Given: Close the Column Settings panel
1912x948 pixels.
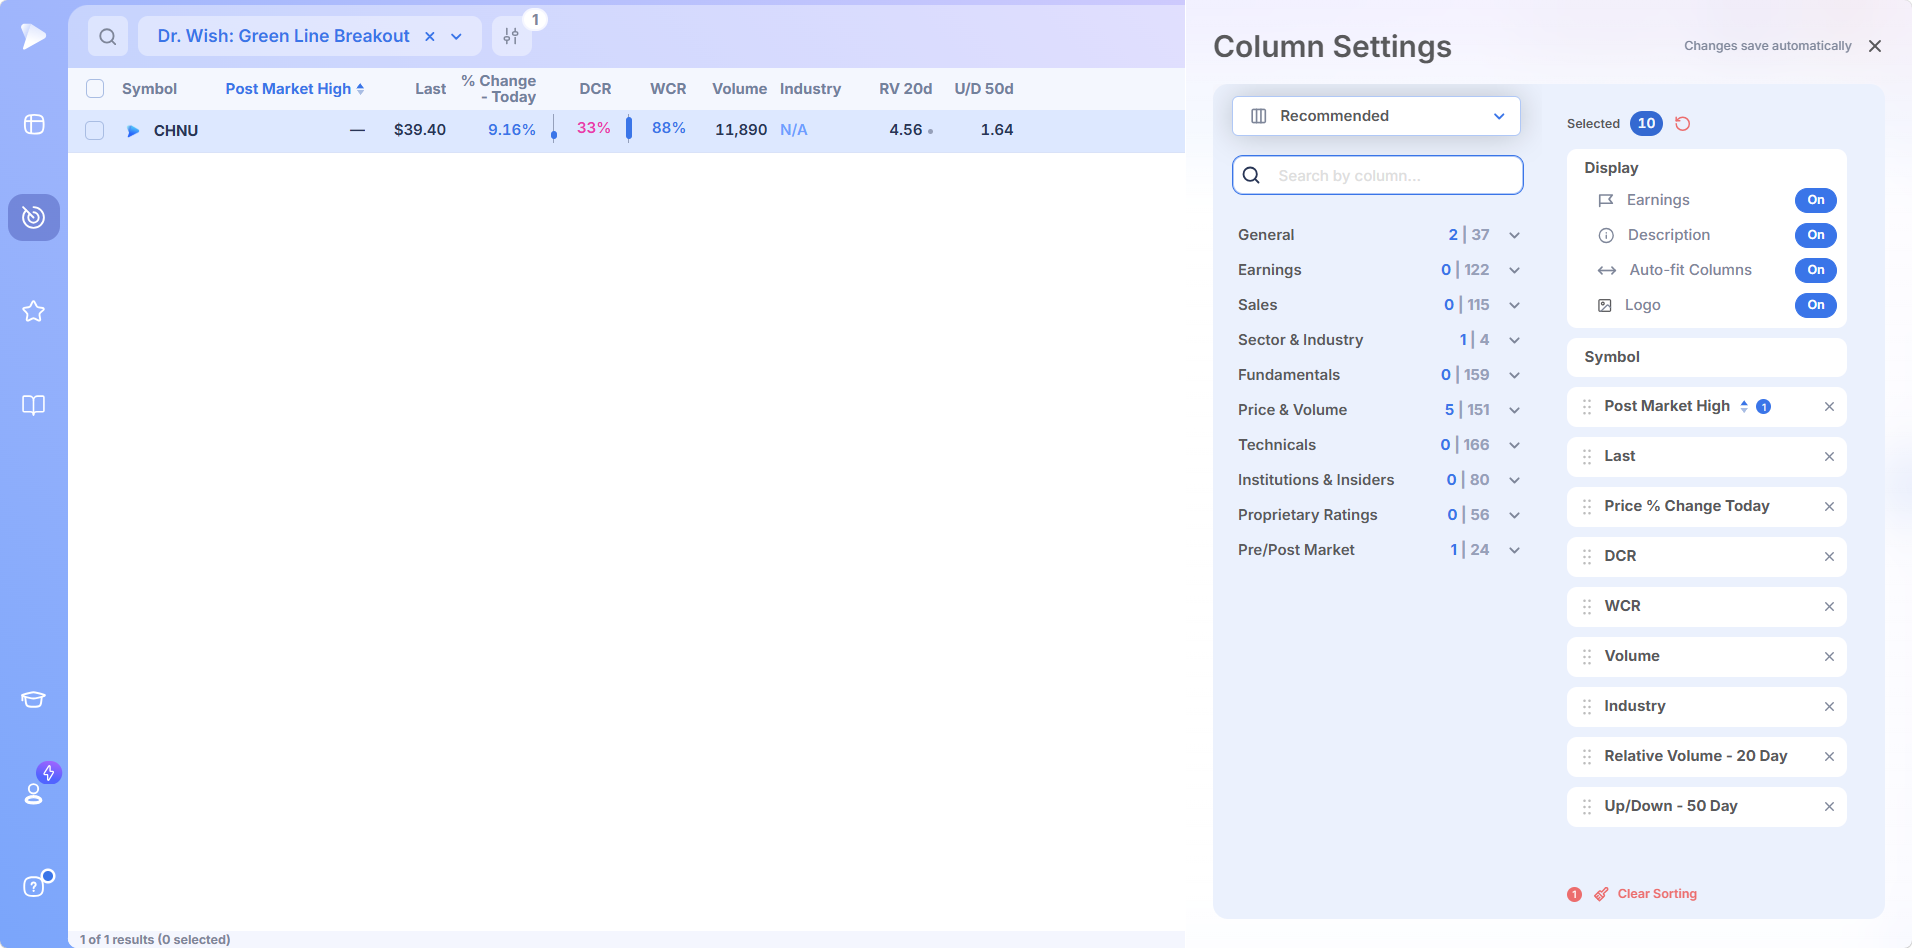Looking at the screenshot, I should pos(1875,46).
